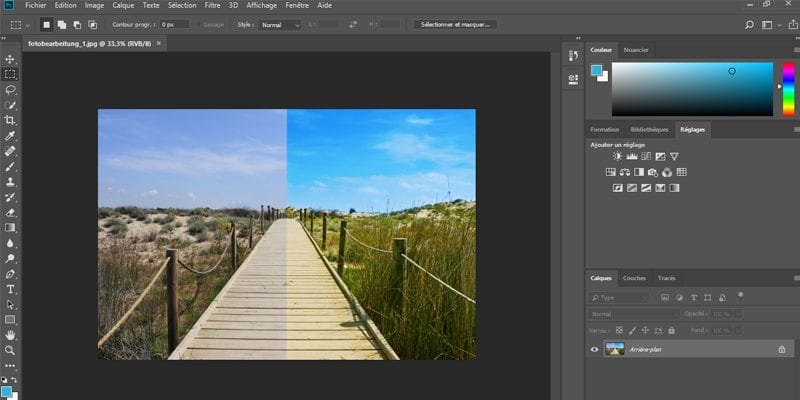Viewport: 800px width, 400px height.
Task: Open the Filtre menu
Action: (212, 6)
